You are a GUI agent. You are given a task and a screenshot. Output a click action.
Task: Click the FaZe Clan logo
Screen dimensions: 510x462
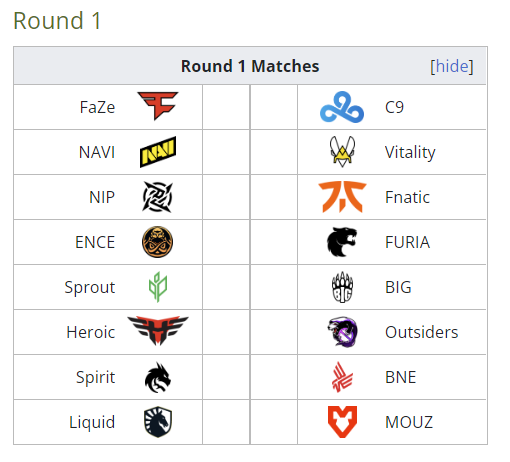pos(158,106)
